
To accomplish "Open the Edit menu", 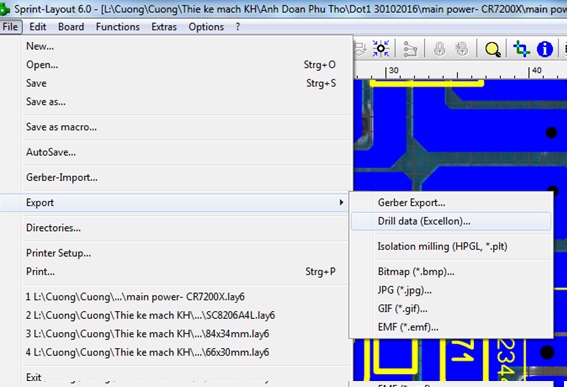I will point(38,27).
